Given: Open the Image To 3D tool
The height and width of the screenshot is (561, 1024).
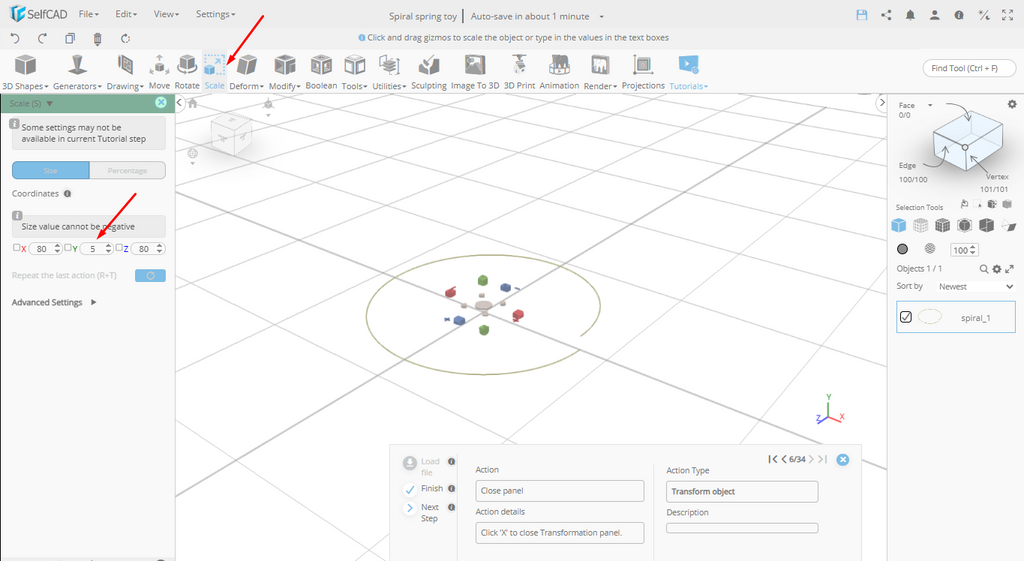Looking at the screenshot, I should tap(475, 72).
